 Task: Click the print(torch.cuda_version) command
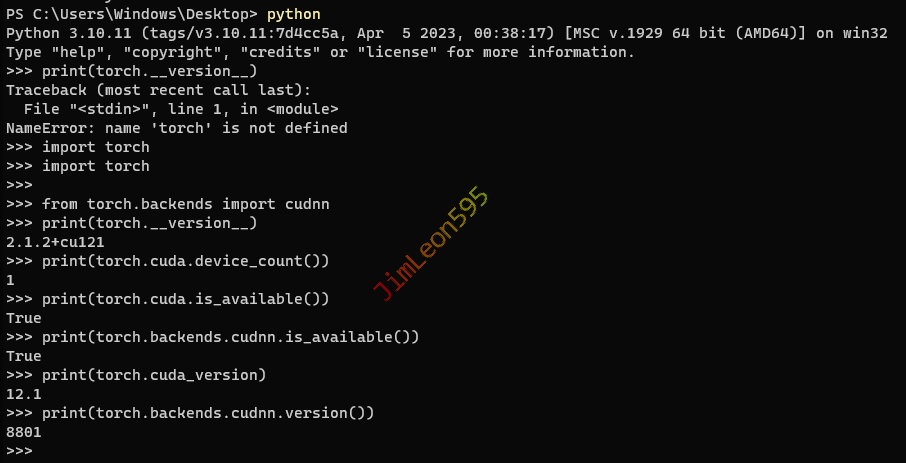pyautogui.click(x=154, y=375)
